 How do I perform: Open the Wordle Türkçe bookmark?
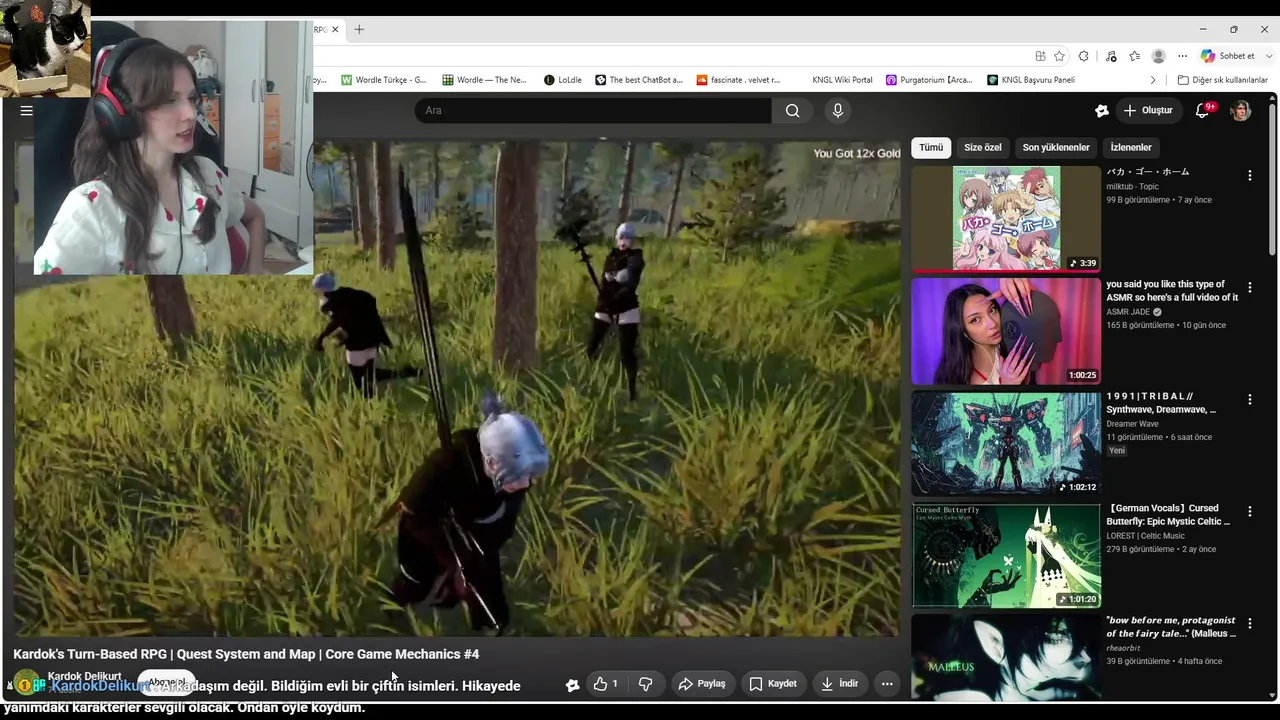point(384,80)
